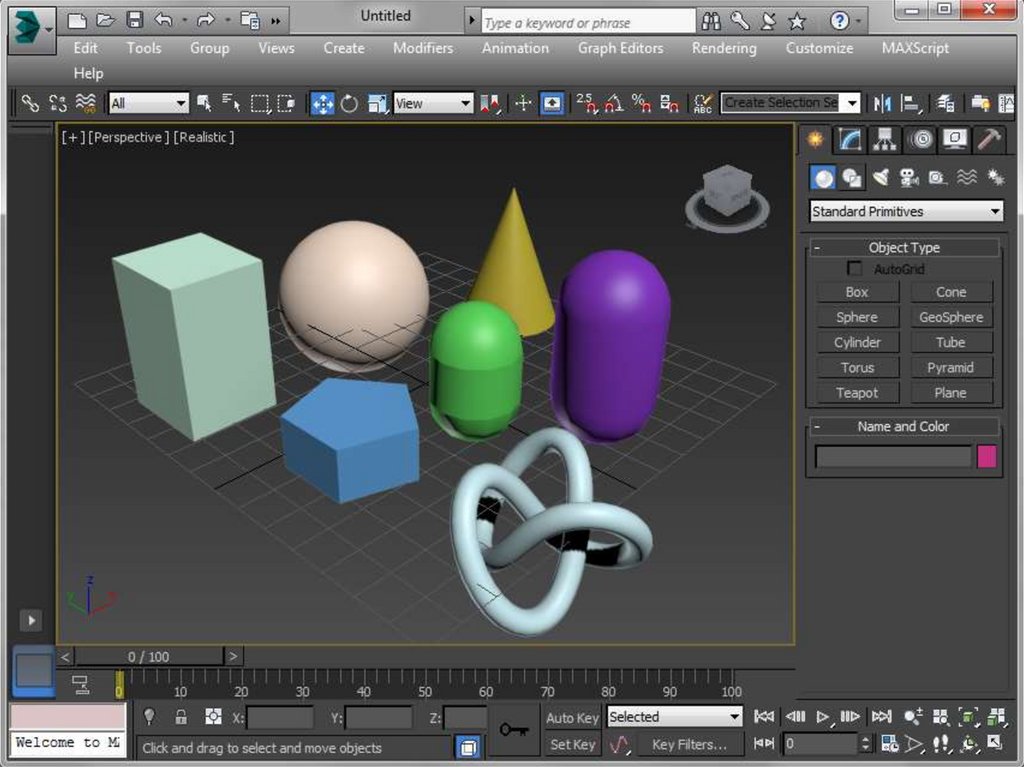The width and height of the screenshot is (1024, 767).
Task: Activate the Select and Rotate tool
Action: tap(349, 103)
